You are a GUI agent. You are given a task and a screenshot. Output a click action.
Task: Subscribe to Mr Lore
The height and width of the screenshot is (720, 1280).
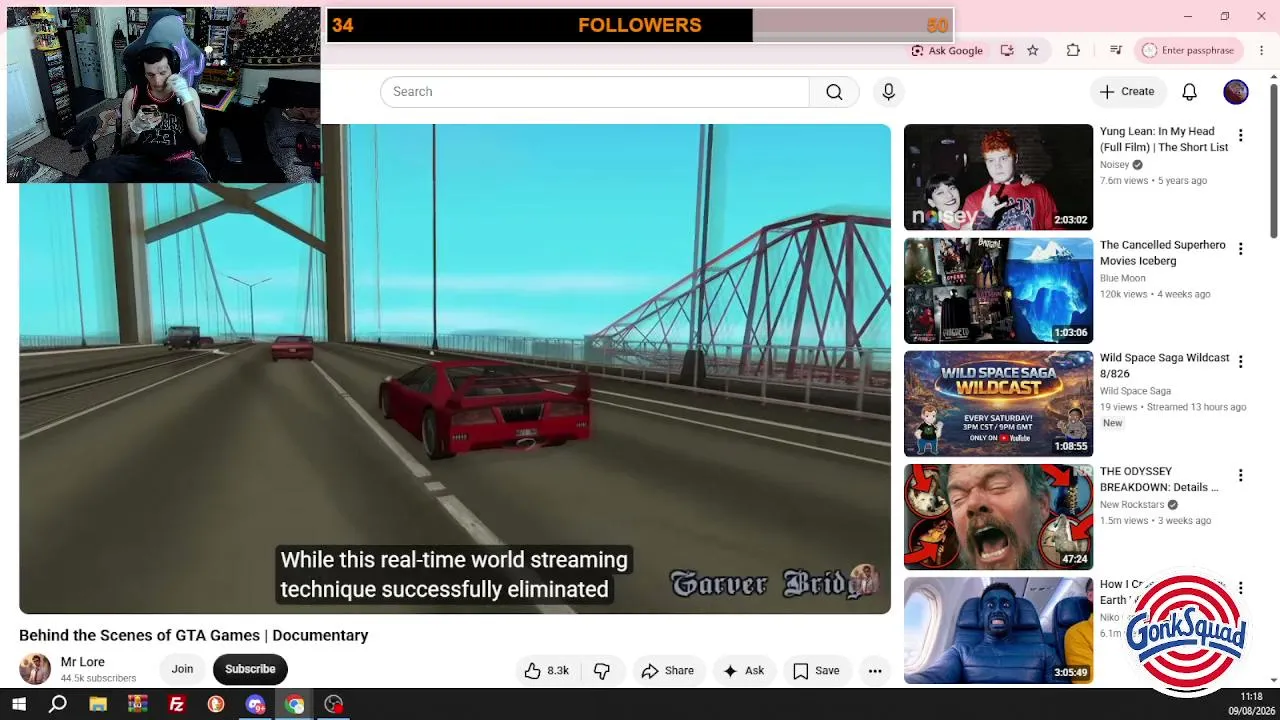[250, 669]
